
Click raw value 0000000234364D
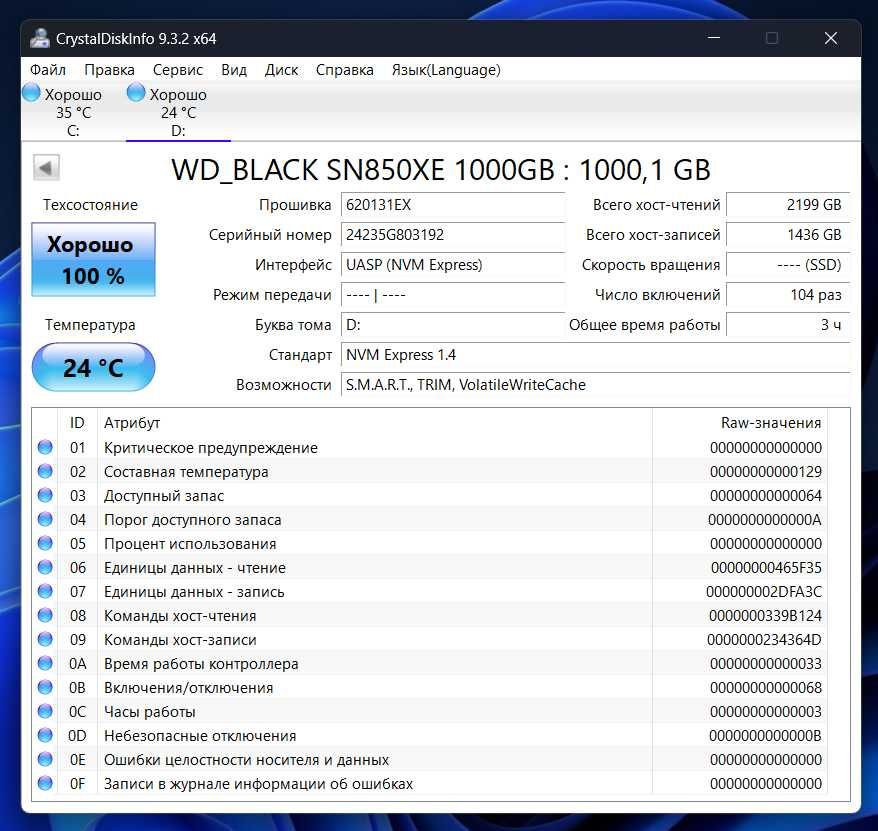tap(764, 639)
